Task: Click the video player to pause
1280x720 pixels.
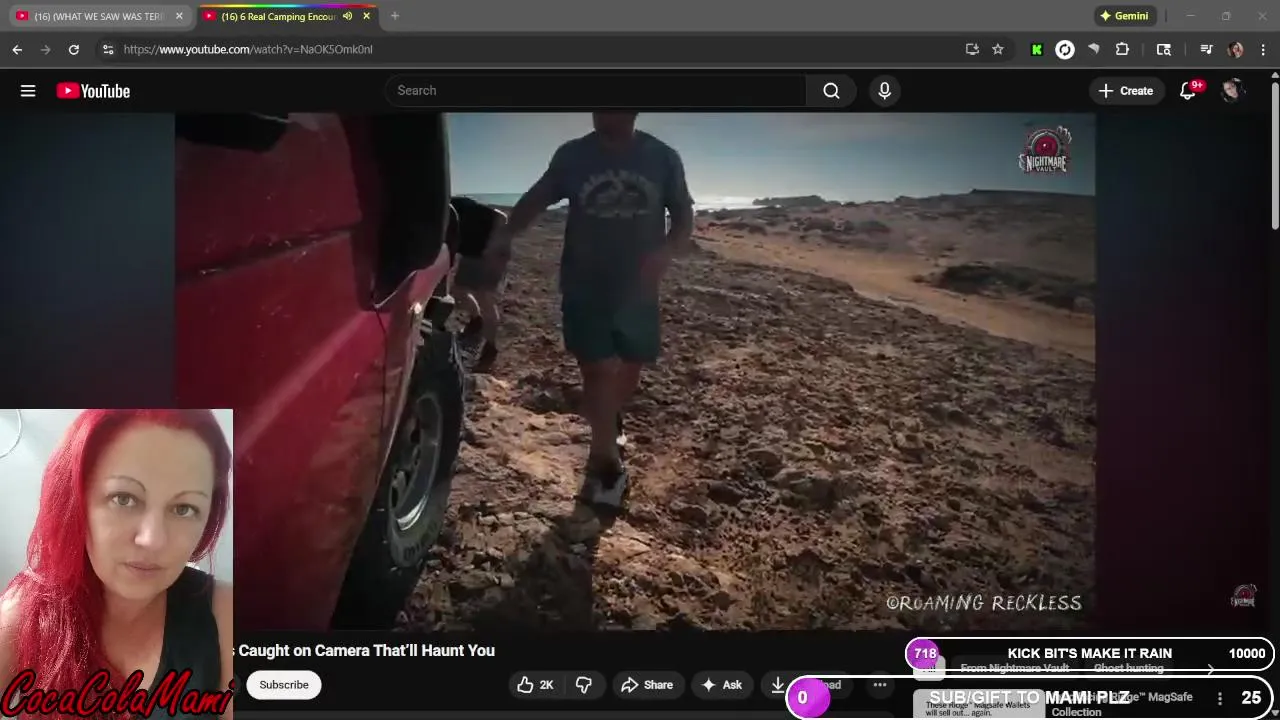Action: coord(635,370)
